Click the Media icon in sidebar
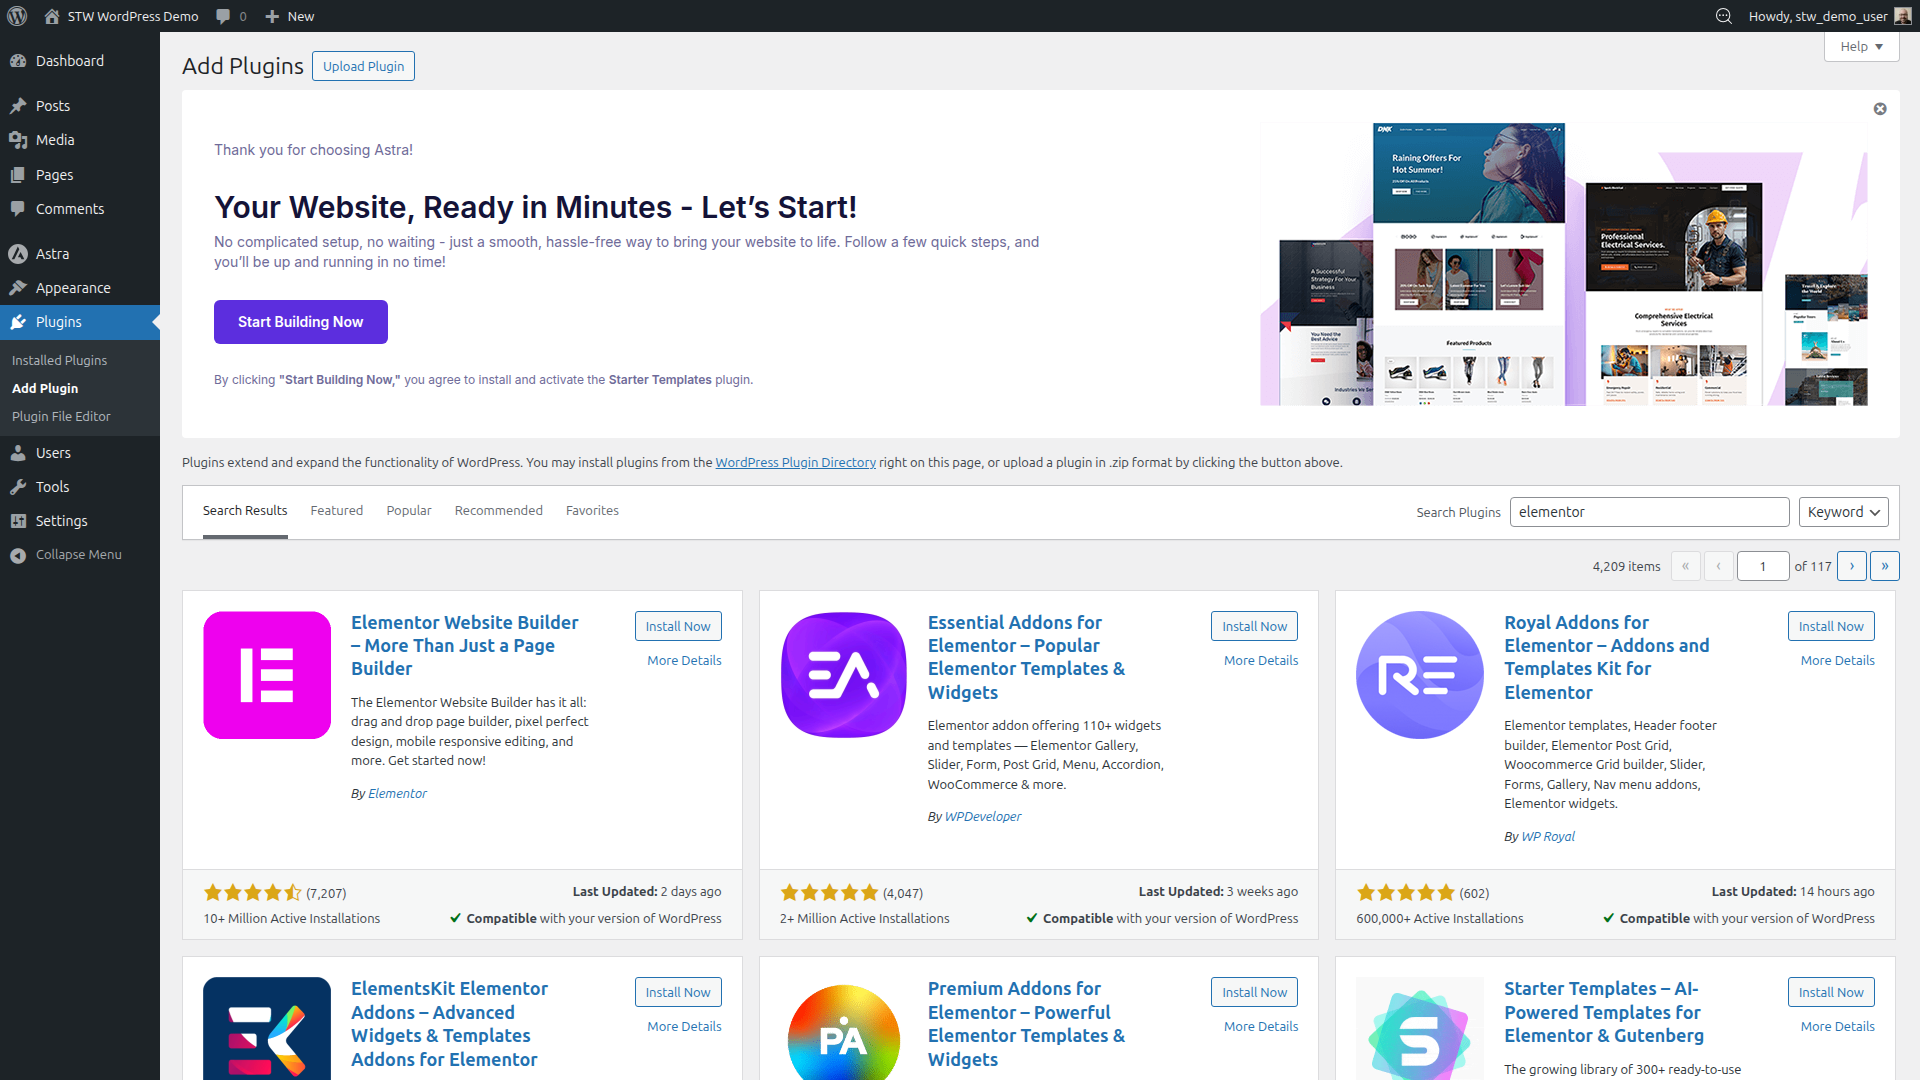 click(18, 140)
